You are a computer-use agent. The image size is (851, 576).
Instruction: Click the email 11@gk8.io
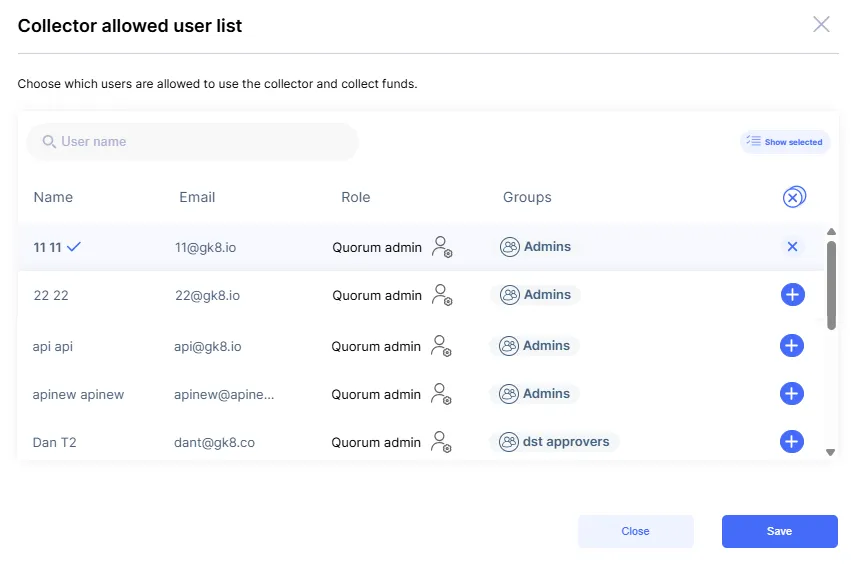coord(205,248)
